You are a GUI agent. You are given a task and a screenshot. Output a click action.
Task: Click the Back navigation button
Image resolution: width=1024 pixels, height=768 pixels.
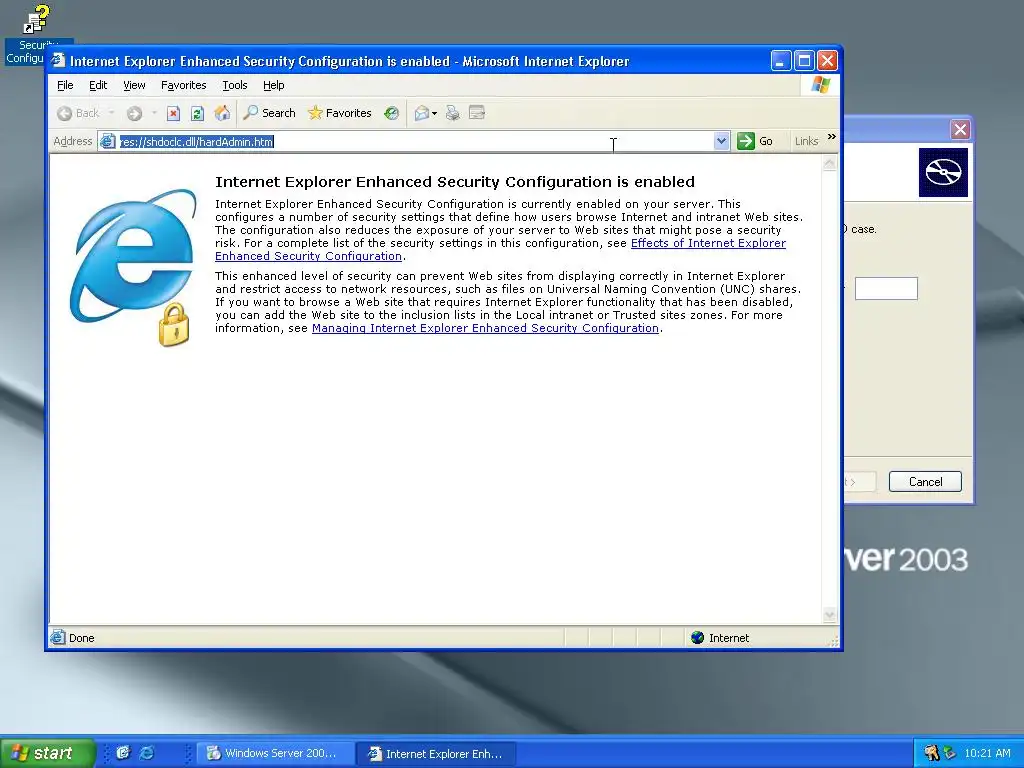tap(78, 113)
